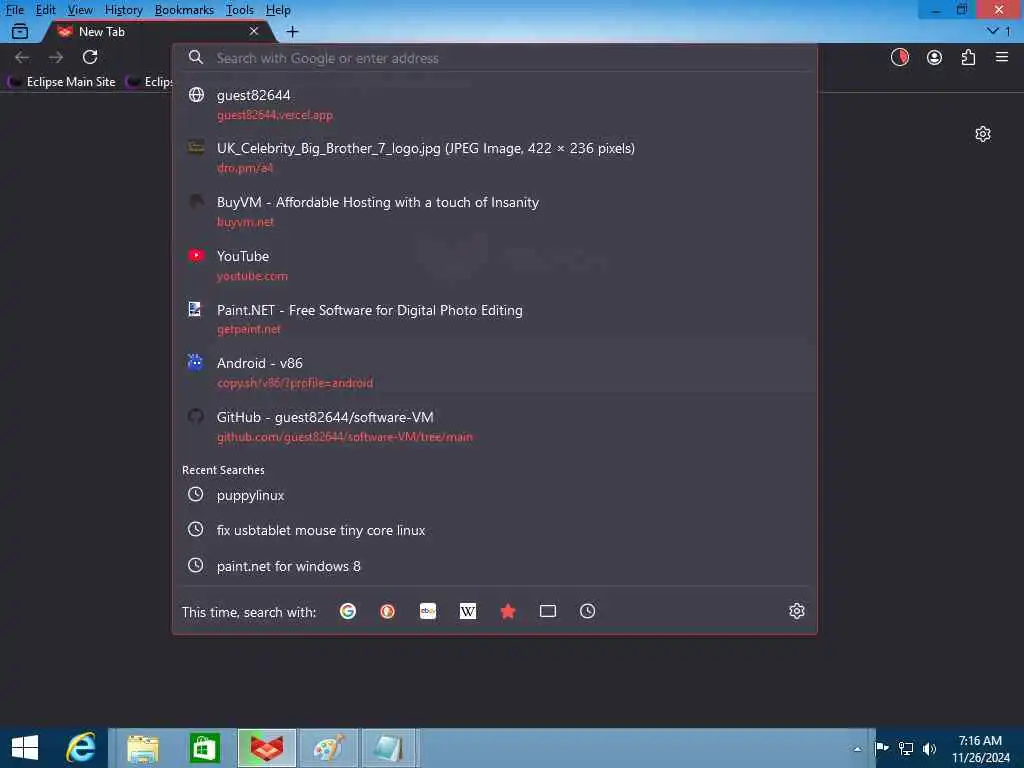Close the New Tab tab
This screenshot has height=768, width=1024.
(254, 31)
